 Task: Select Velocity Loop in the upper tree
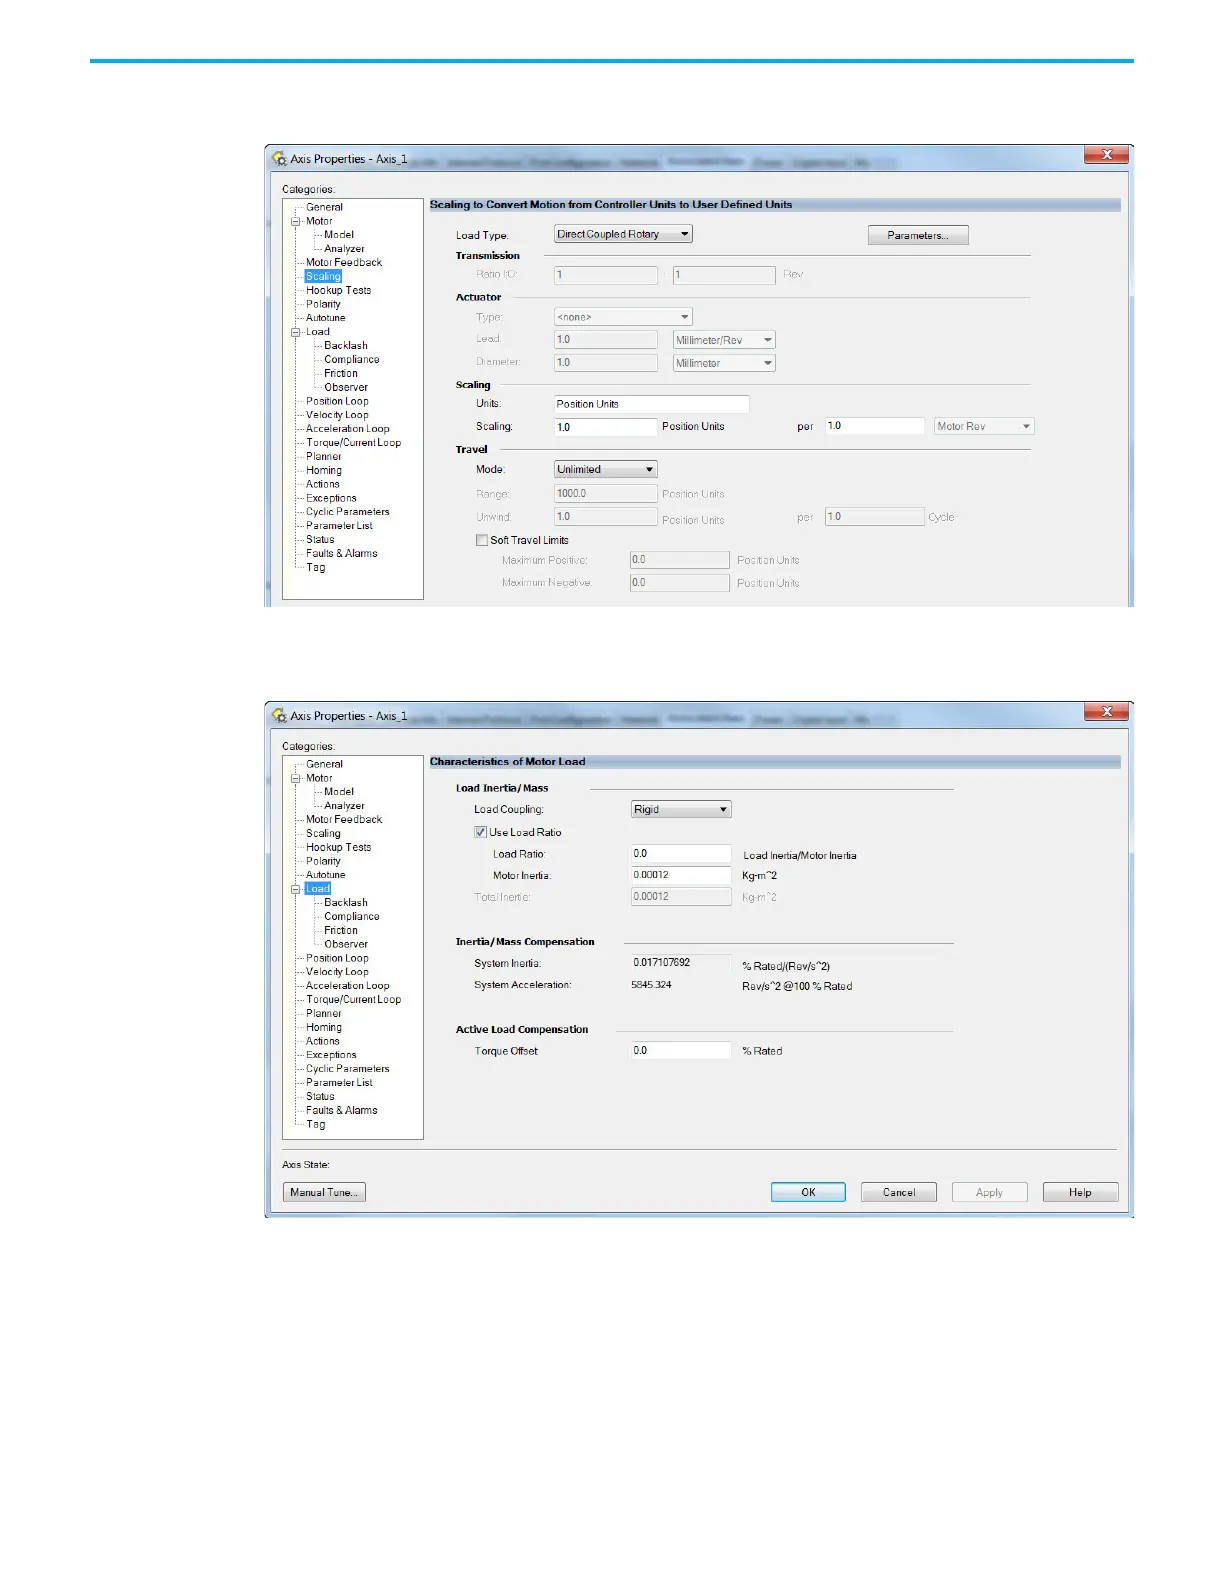337,415
